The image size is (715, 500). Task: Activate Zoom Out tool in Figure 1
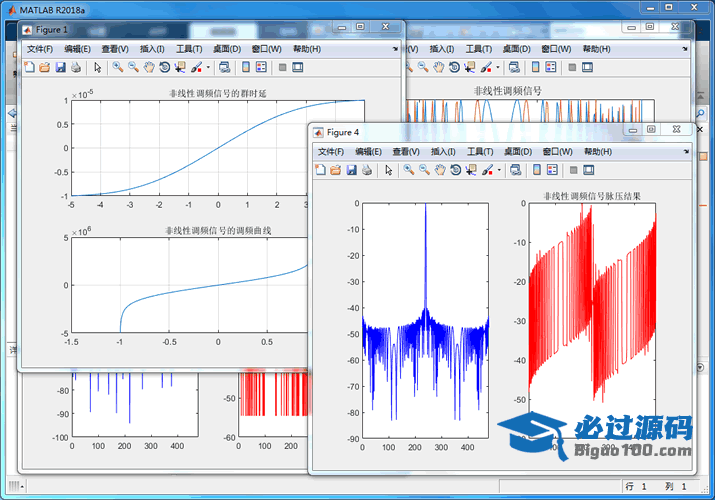point(134,67)
